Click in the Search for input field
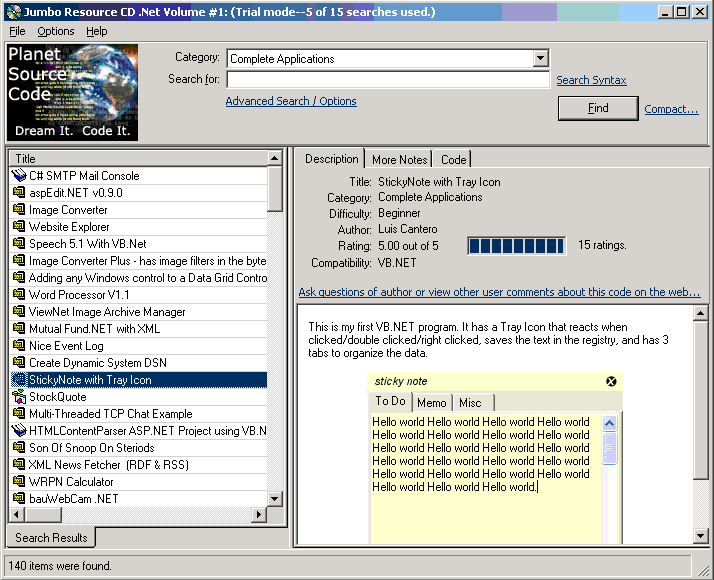 (388, 79)
